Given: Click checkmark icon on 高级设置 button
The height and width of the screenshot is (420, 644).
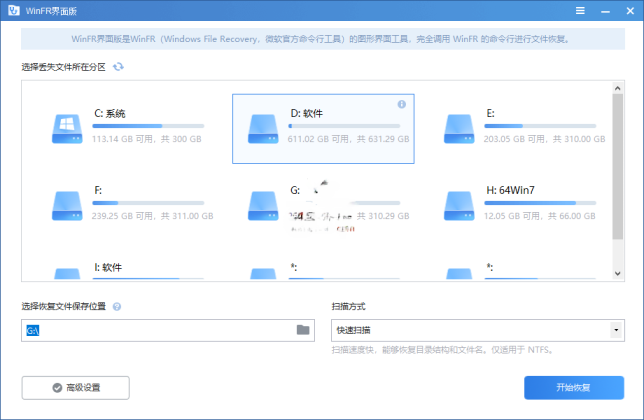Looking at the screenshot, I should (x=57, y=388).
